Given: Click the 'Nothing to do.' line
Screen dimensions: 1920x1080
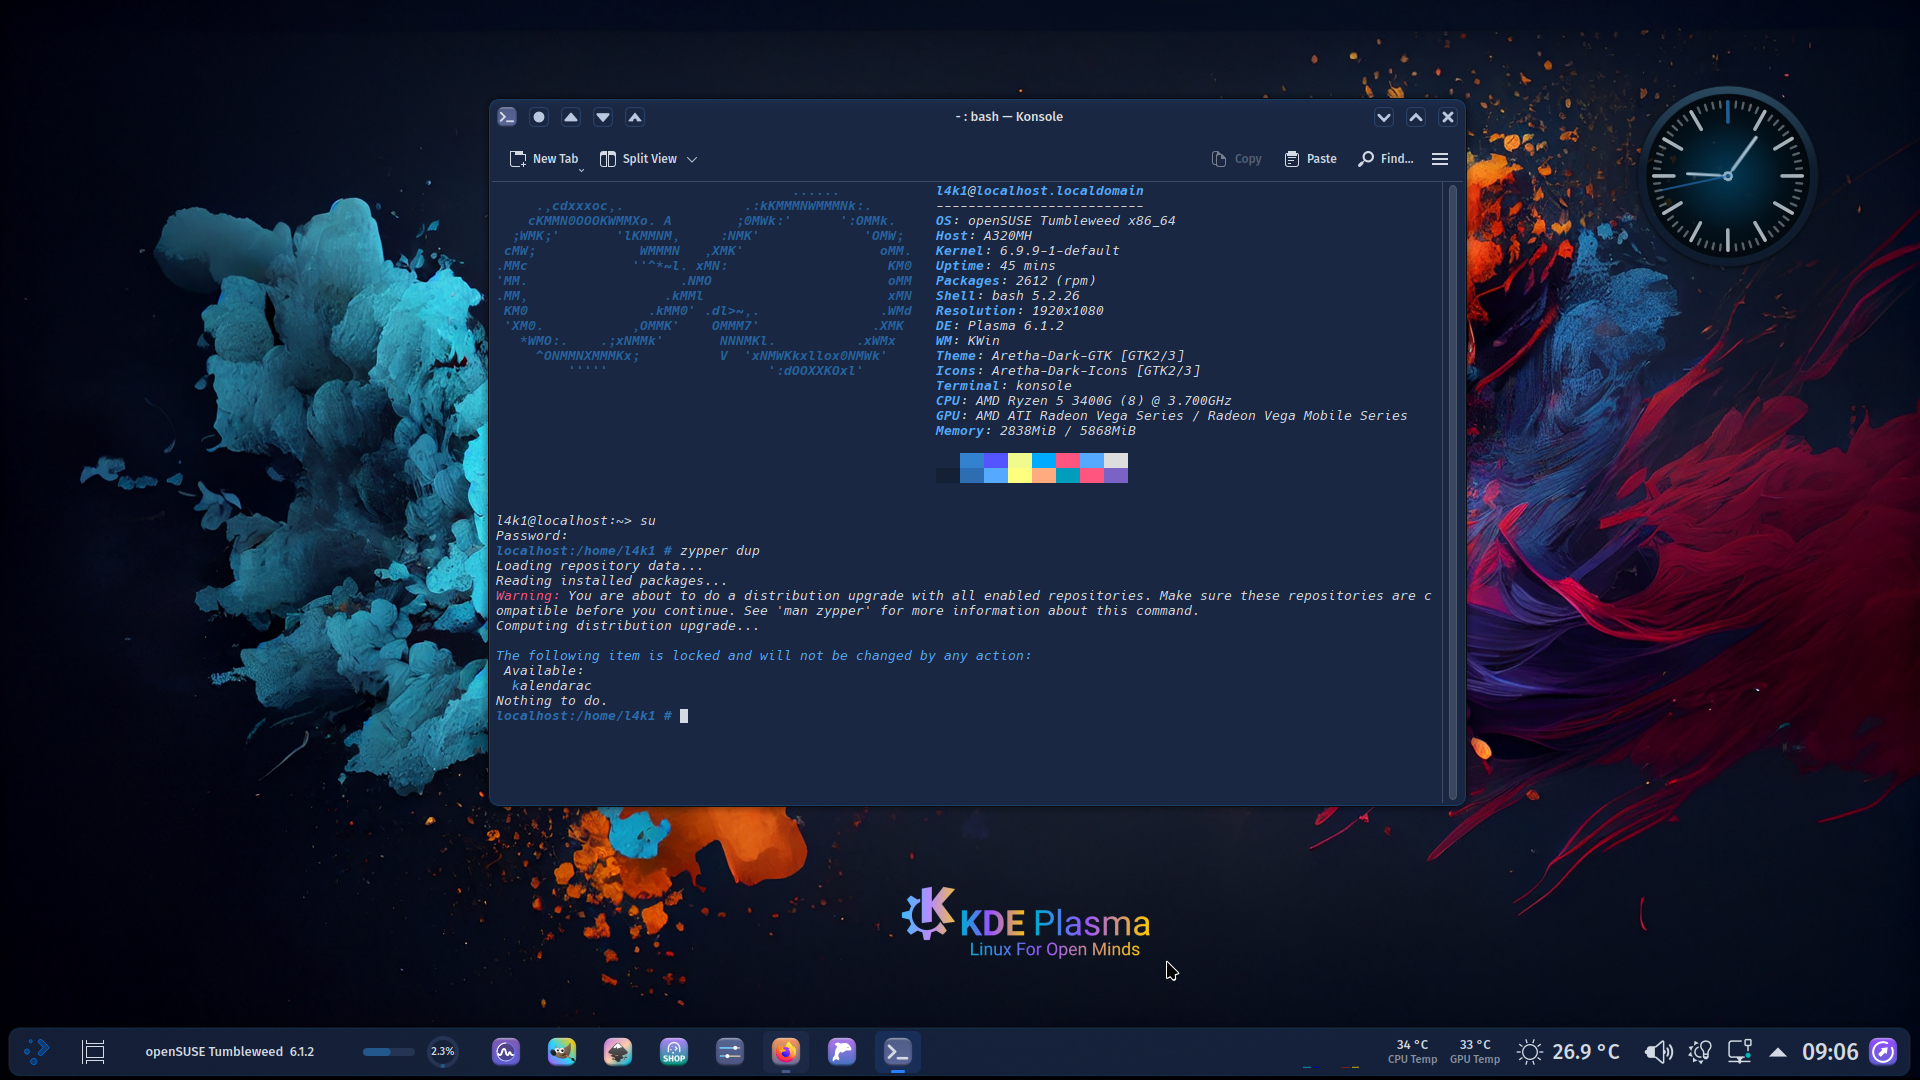Looking at the screenshot, I should click(552, 701).
